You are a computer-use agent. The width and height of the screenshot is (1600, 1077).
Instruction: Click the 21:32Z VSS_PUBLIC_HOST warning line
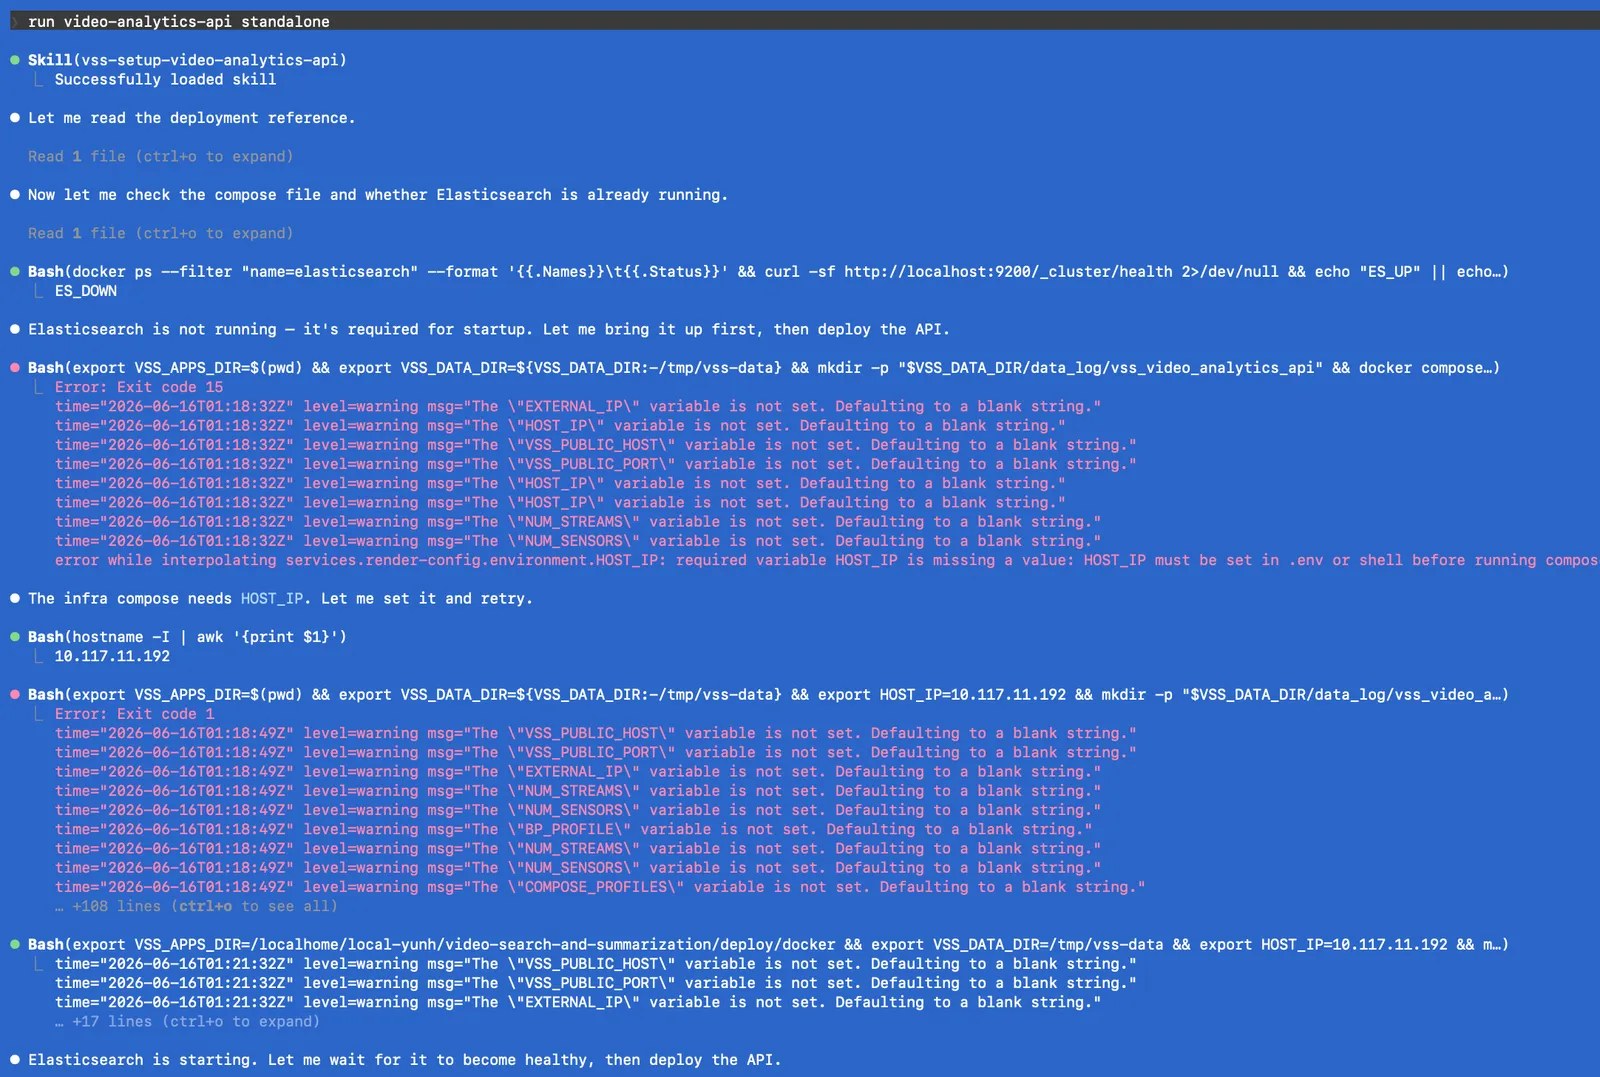[x=596, y=964]
